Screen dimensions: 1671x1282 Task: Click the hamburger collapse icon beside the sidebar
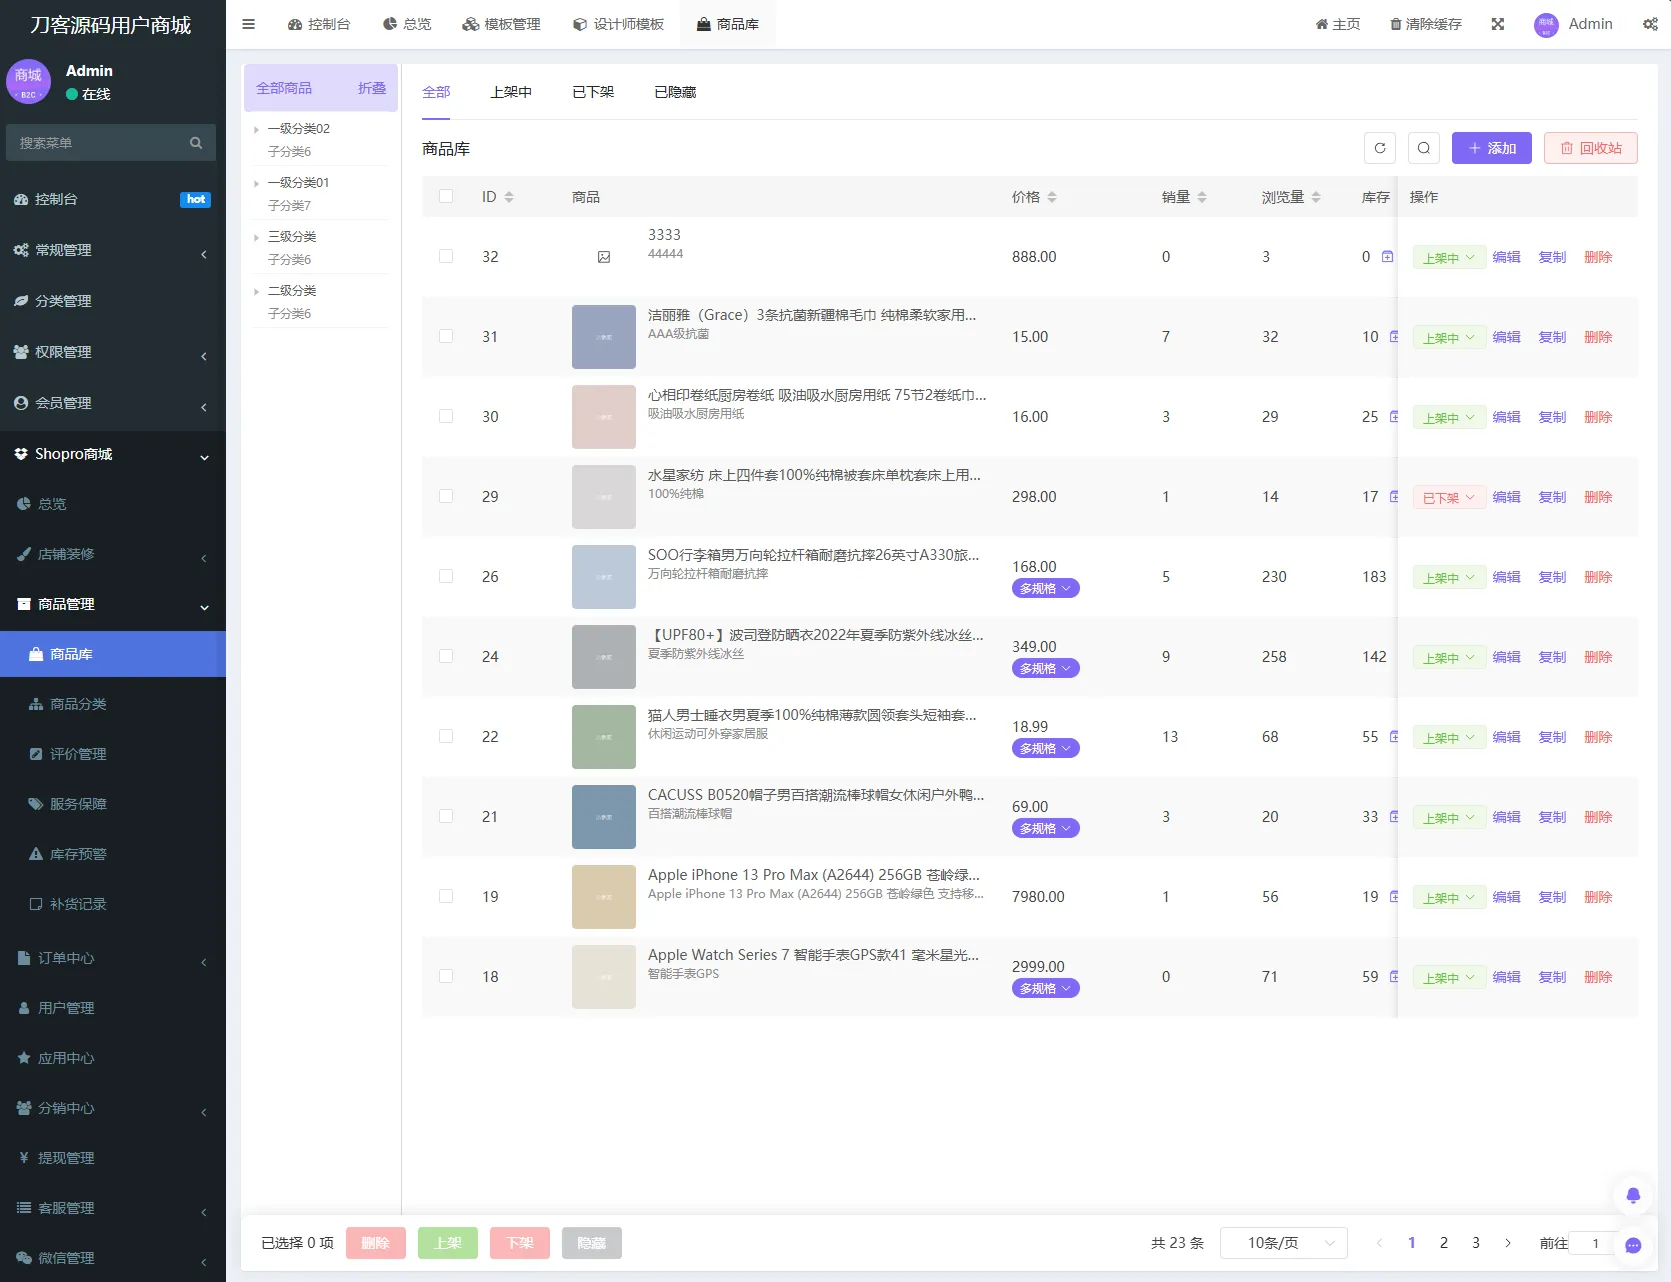(248, 23)
